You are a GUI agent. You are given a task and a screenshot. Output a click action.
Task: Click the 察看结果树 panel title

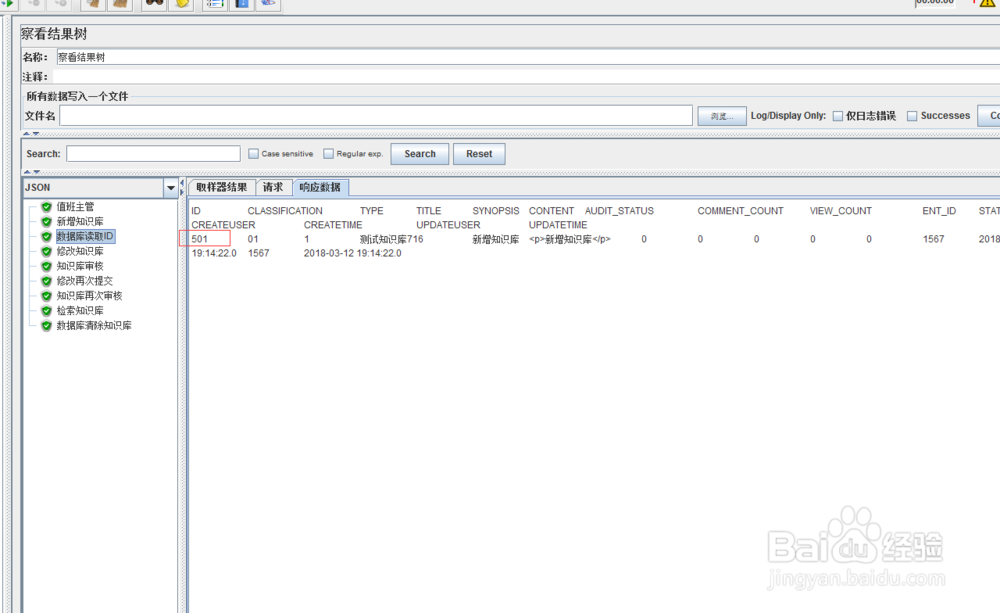click(x=54, y=34)
